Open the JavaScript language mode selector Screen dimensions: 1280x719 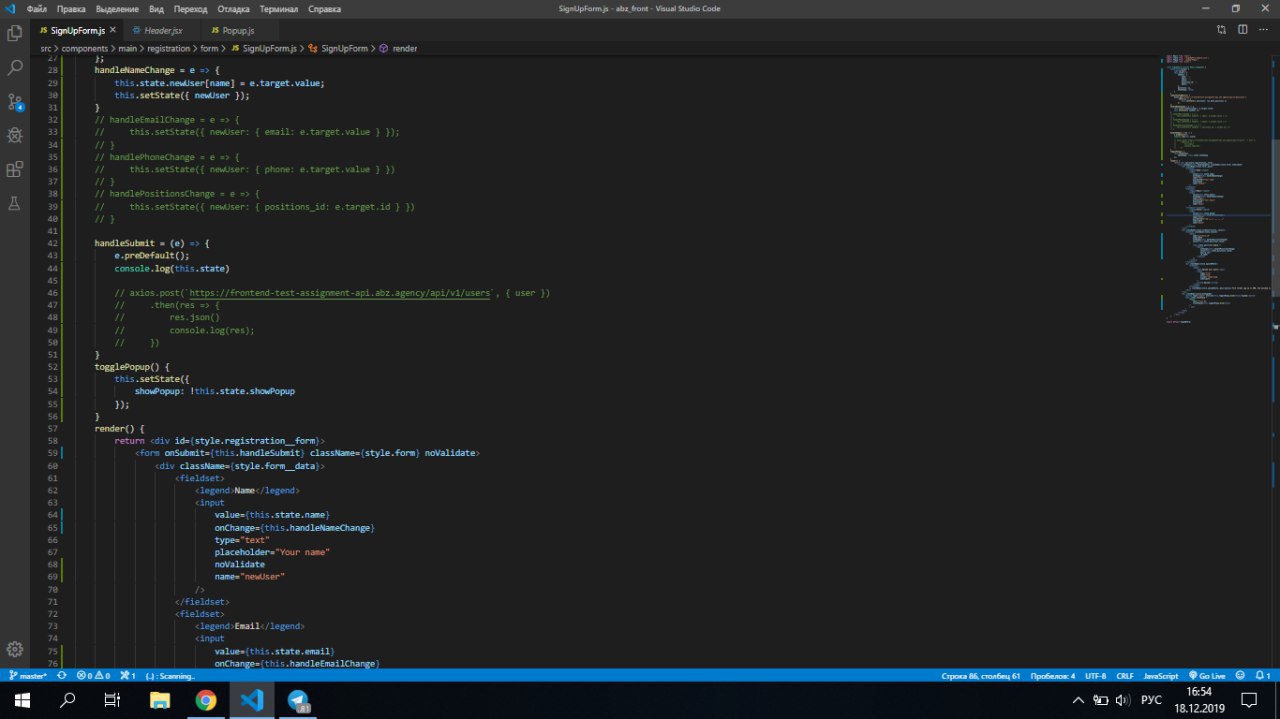[1160, 676]
